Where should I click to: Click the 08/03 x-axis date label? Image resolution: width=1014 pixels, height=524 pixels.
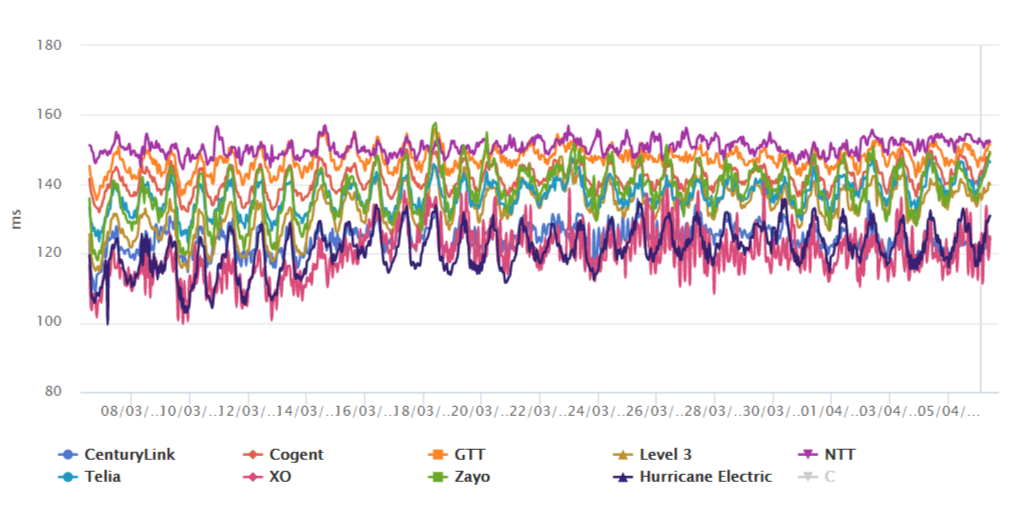pyautogui.click(x=129, y=411)
